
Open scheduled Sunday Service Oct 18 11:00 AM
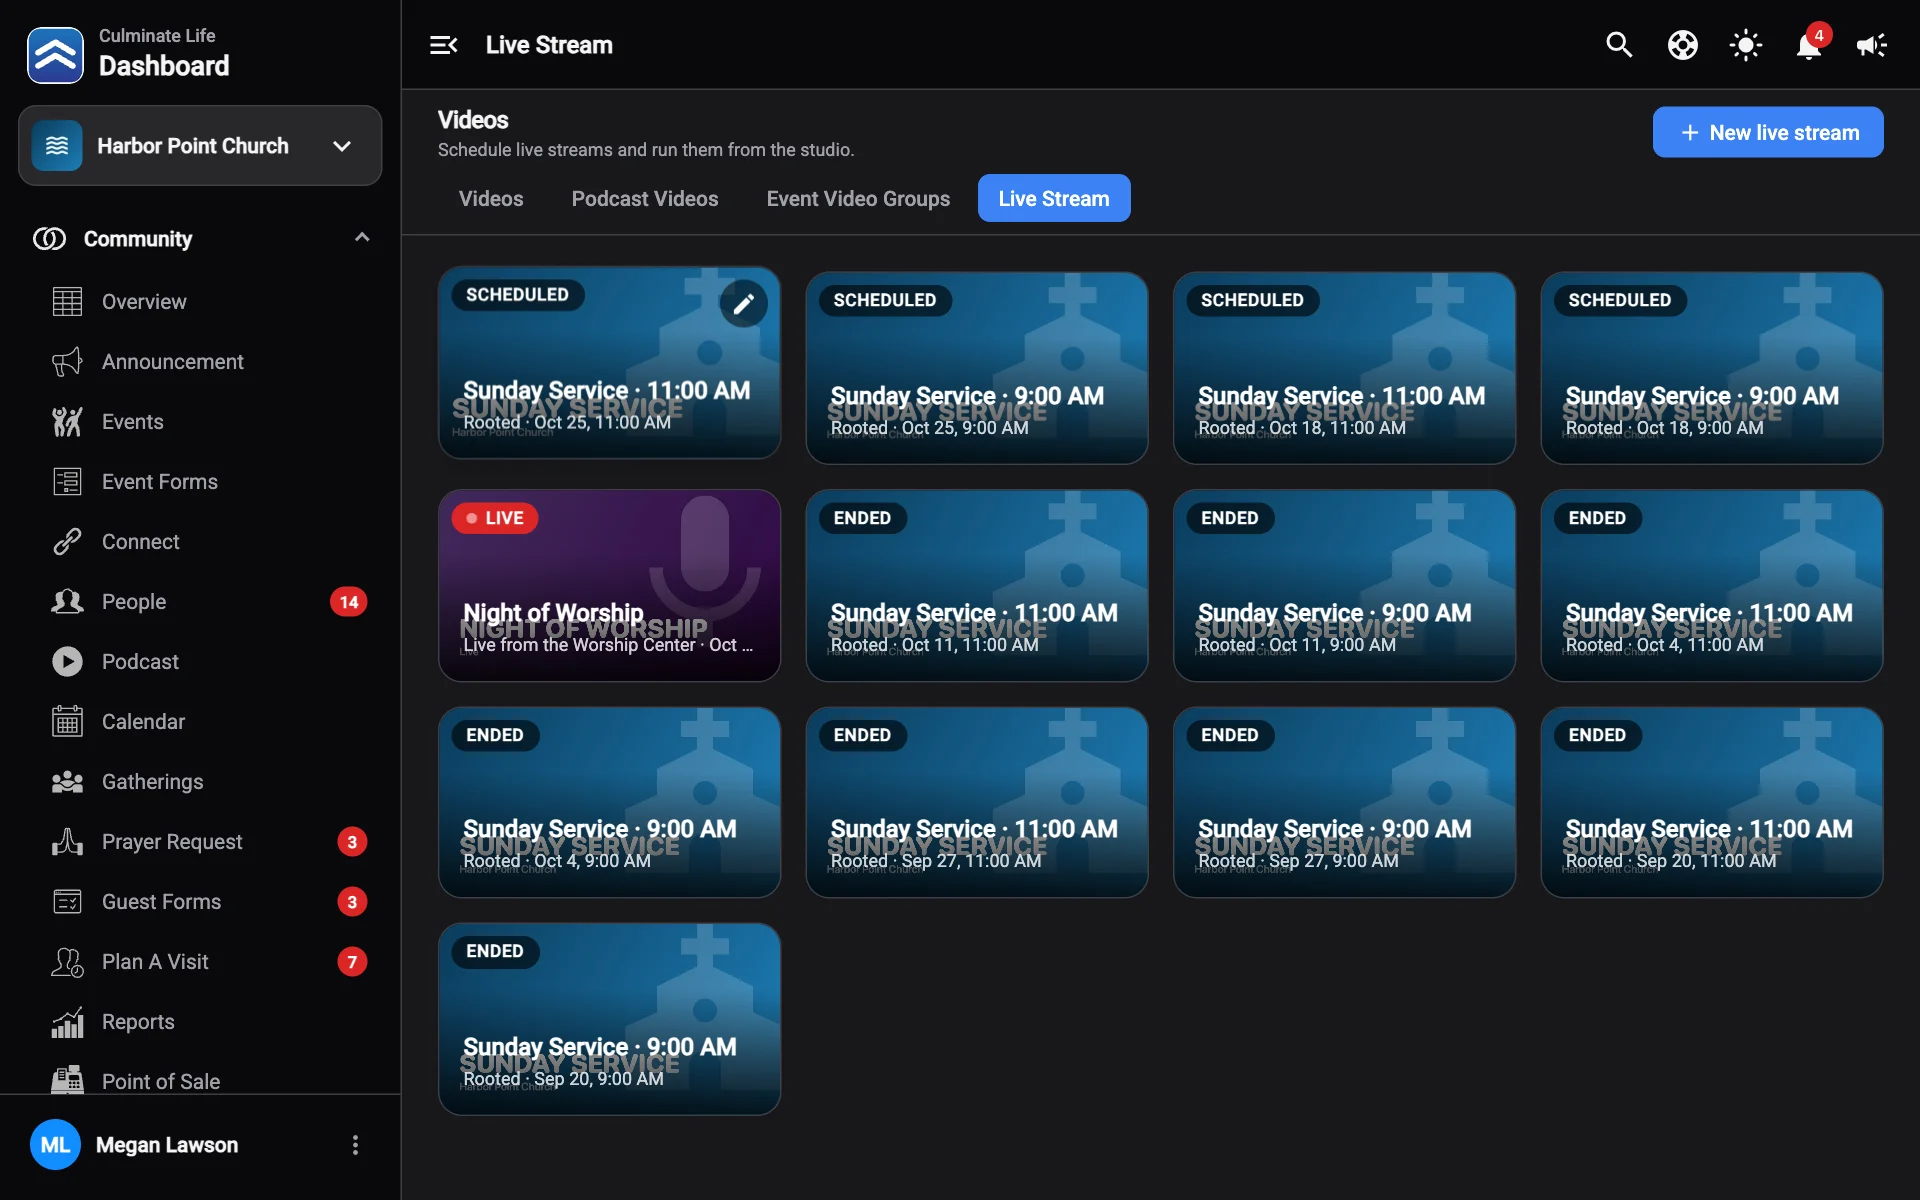click(1344, 368)
